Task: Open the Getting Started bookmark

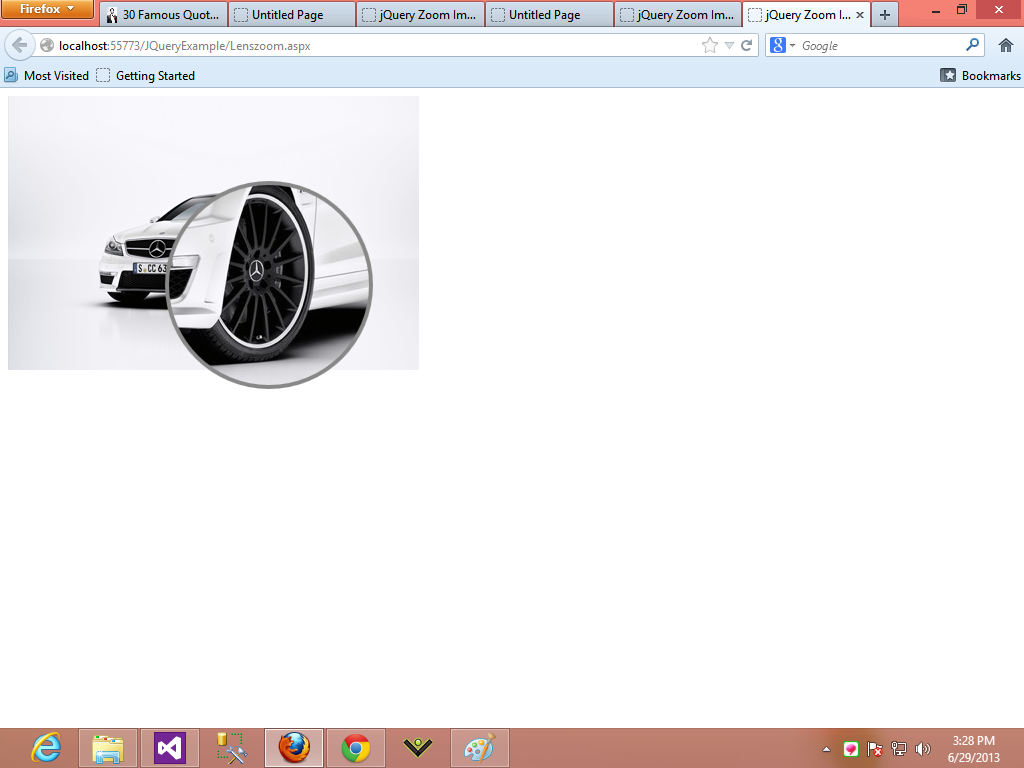Action: (x=146, y=76)
